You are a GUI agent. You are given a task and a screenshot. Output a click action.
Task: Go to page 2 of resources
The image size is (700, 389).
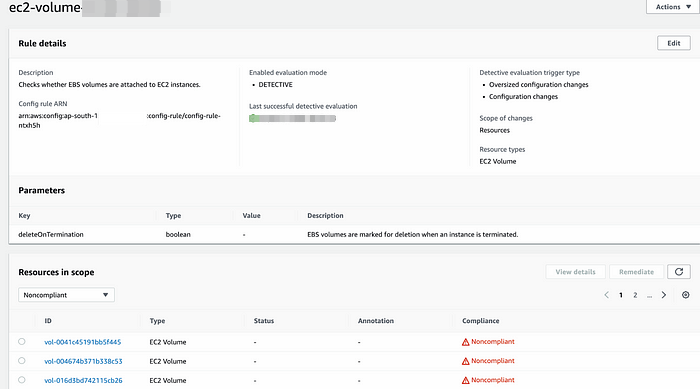[x=635, y=295]
